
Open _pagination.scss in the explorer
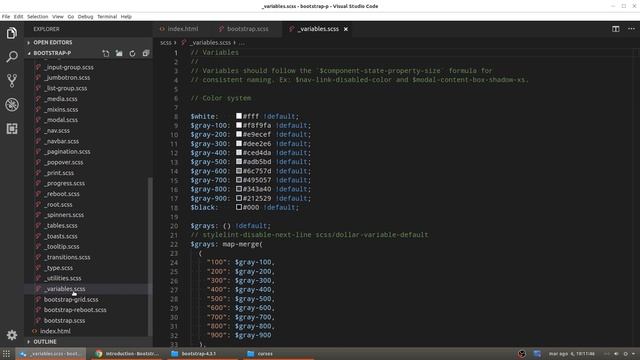[x=67, y=151]
